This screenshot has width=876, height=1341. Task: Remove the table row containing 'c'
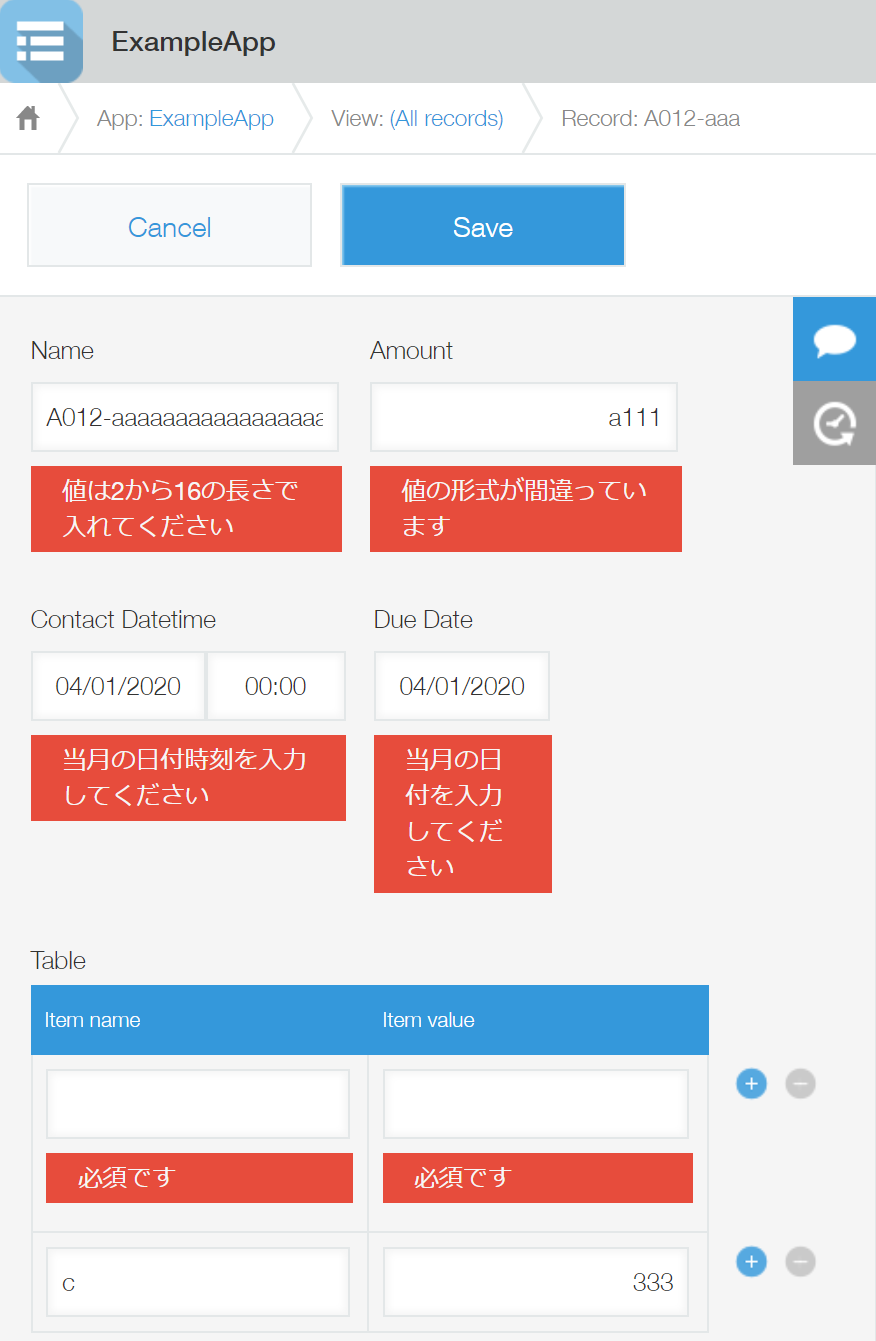click(799, 1261)
